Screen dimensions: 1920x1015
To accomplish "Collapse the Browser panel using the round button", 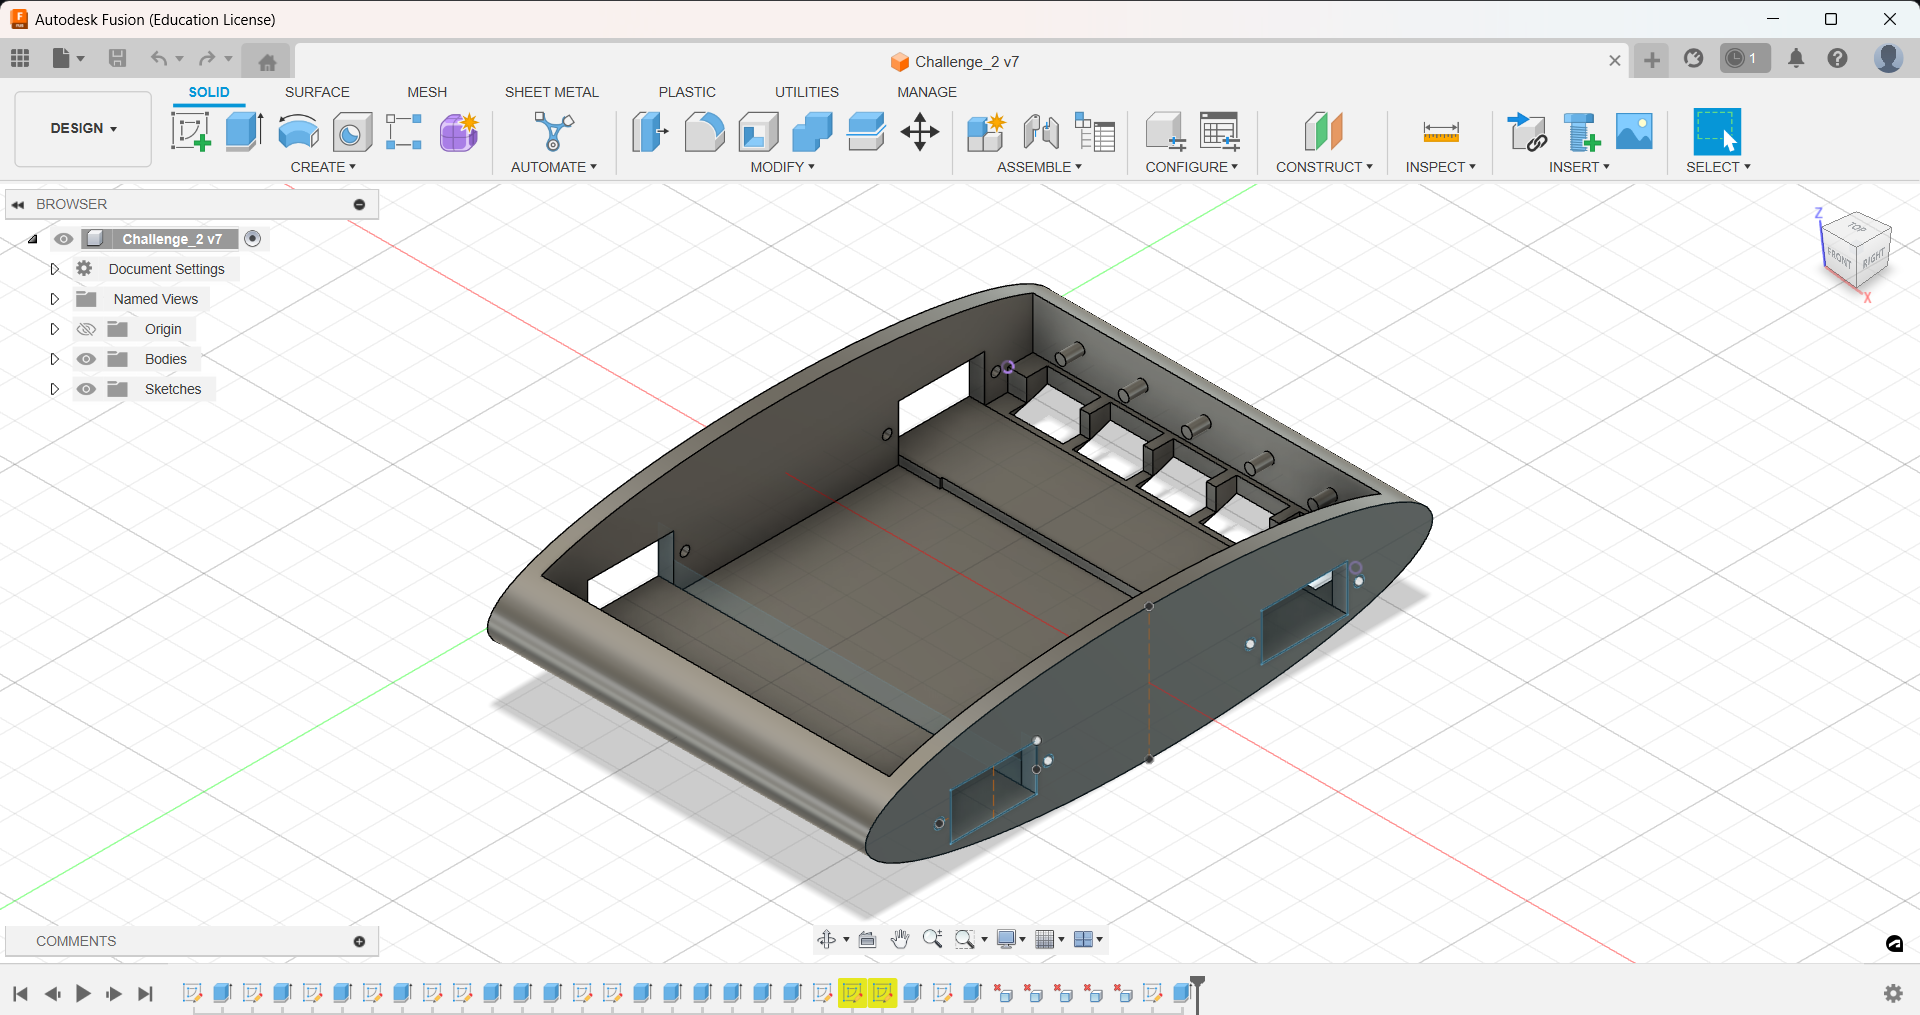I will pyautogui.click(x=359, y=204).
